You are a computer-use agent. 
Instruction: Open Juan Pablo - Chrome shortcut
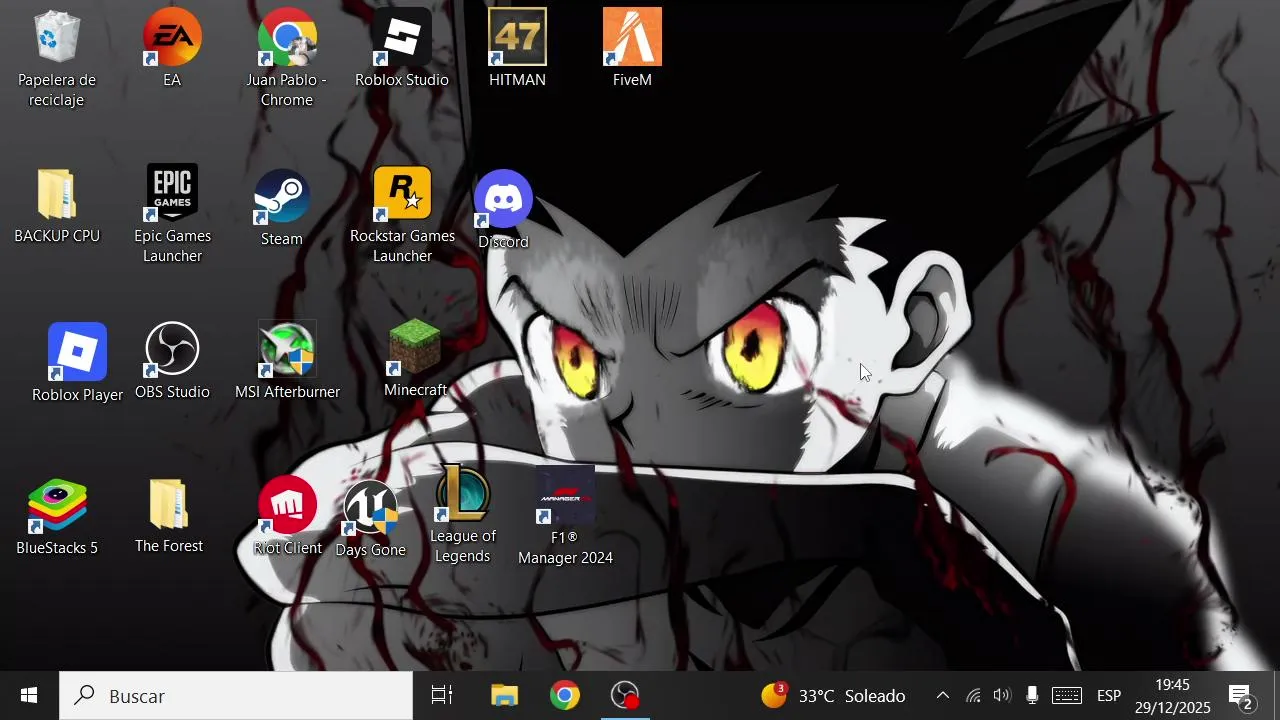287,58
